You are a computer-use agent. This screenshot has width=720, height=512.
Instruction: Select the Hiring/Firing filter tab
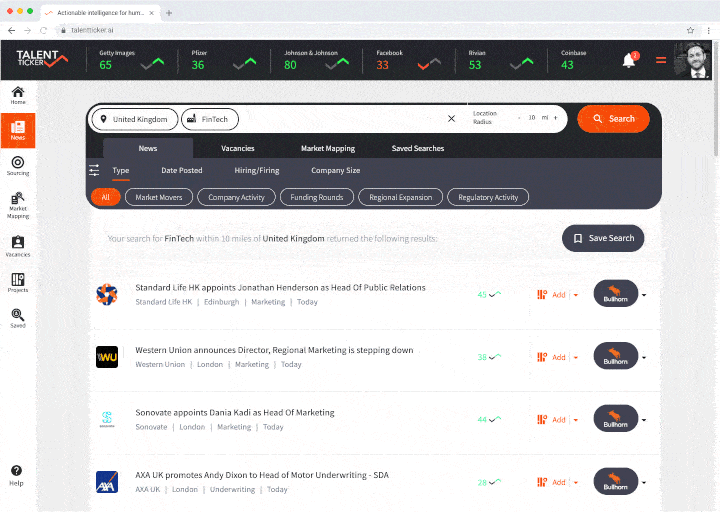[x=257, y=170]
